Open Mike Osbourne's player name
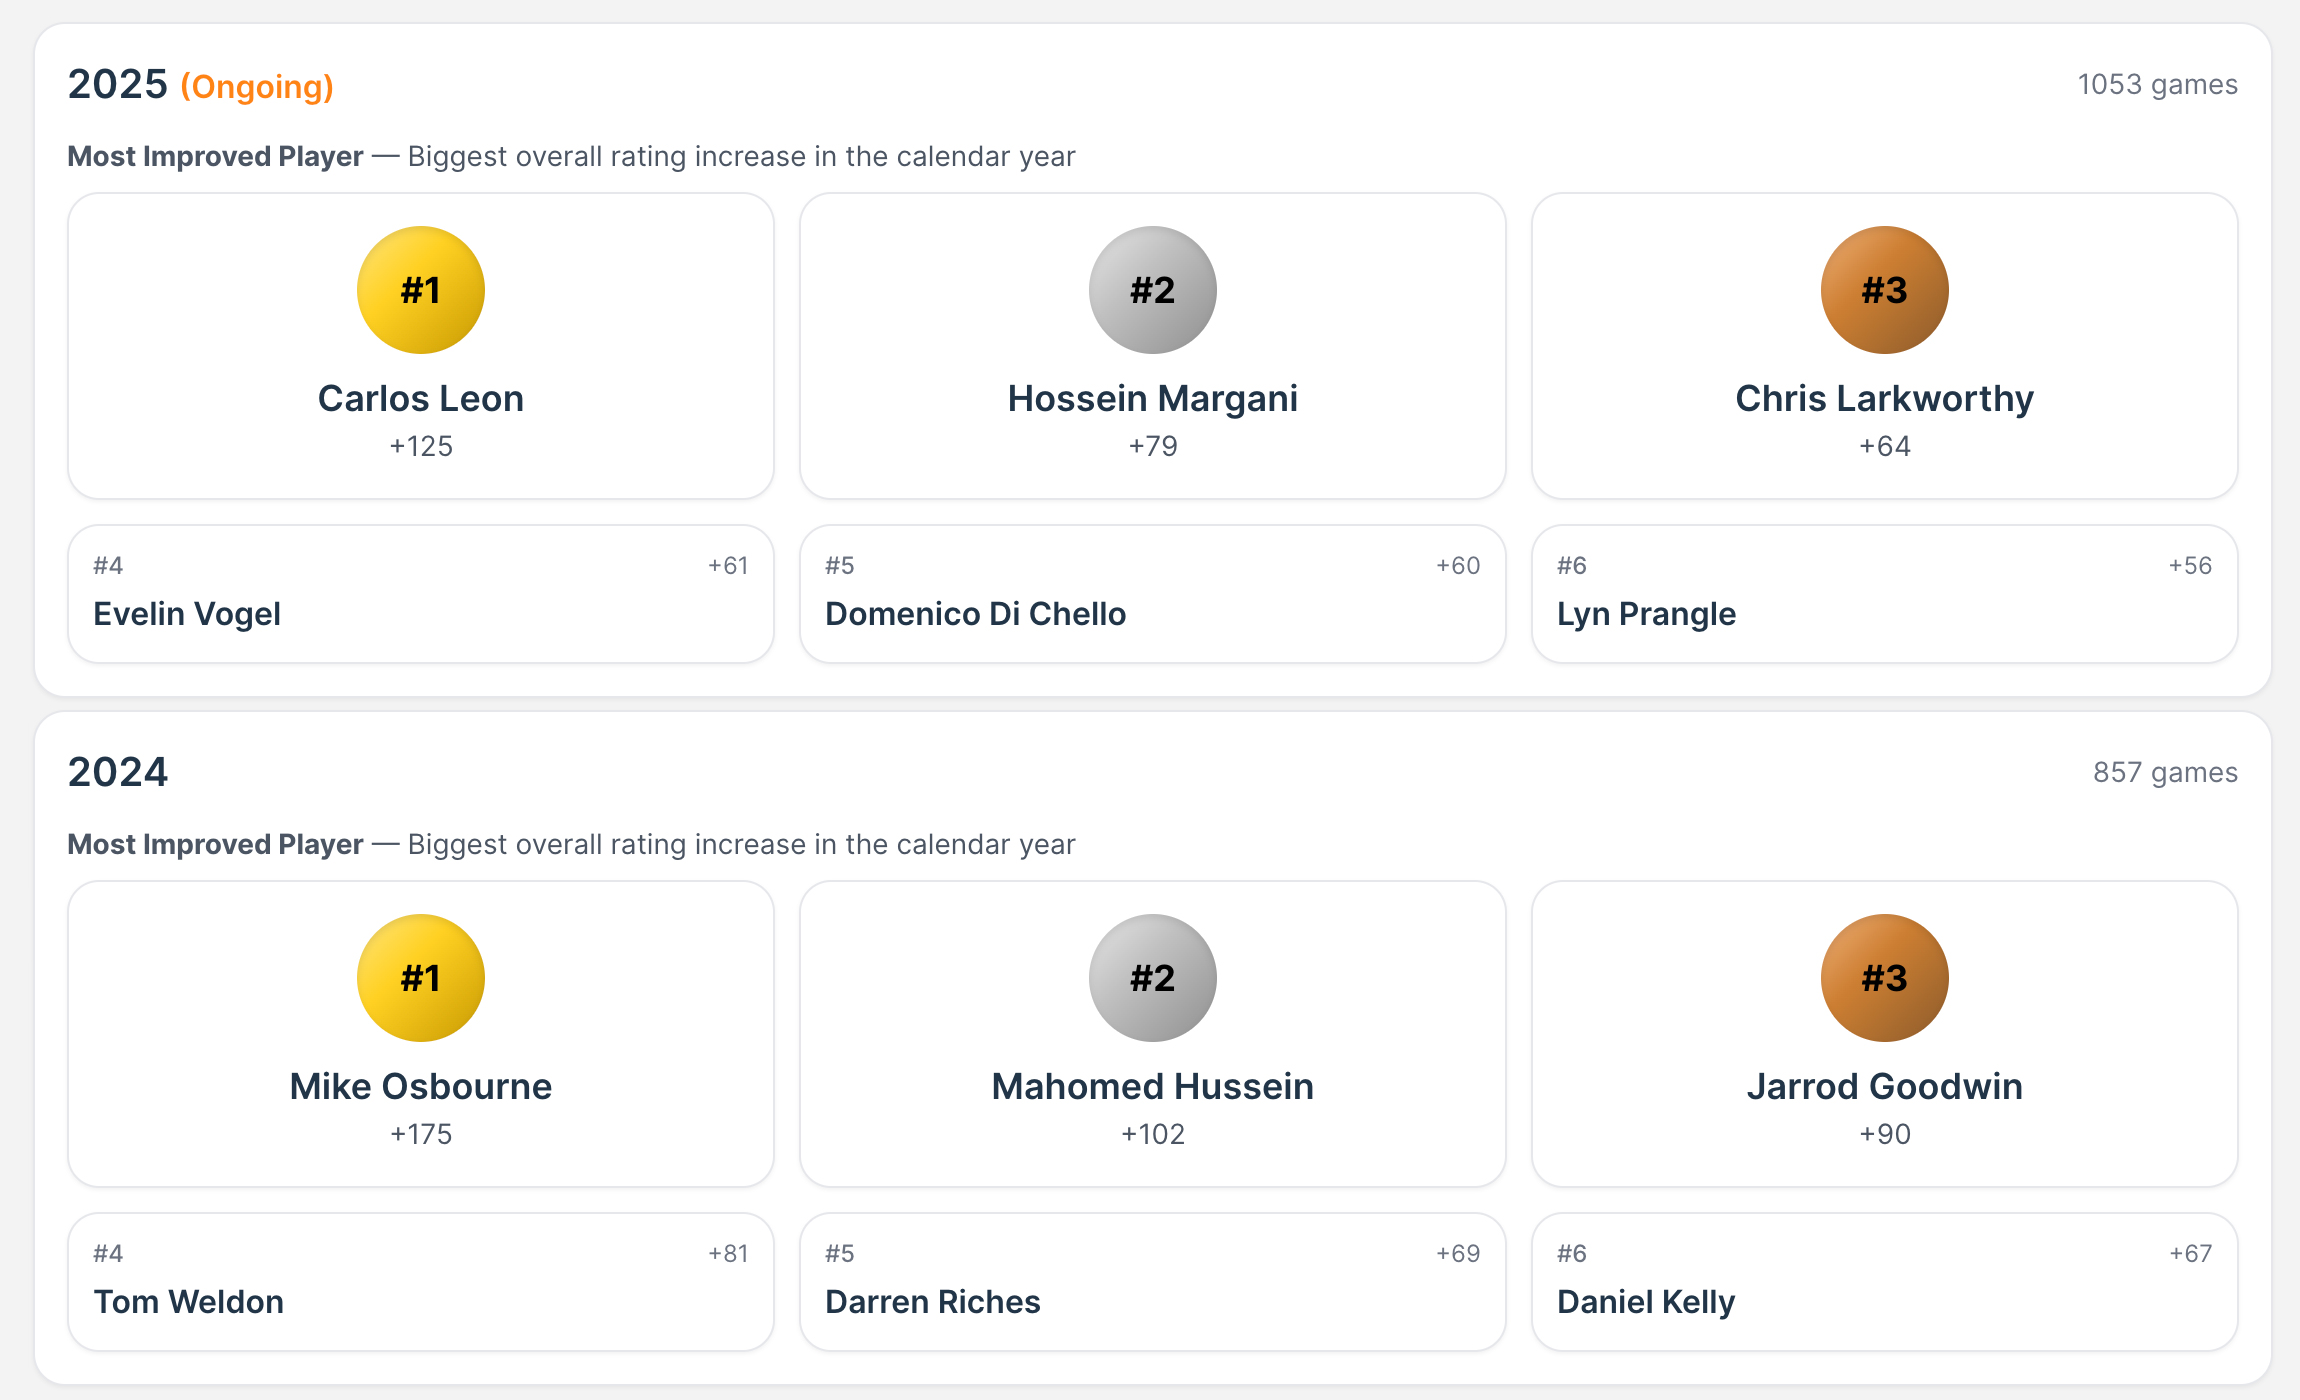This screenshot has width=2300, height=1400. 421,1086
